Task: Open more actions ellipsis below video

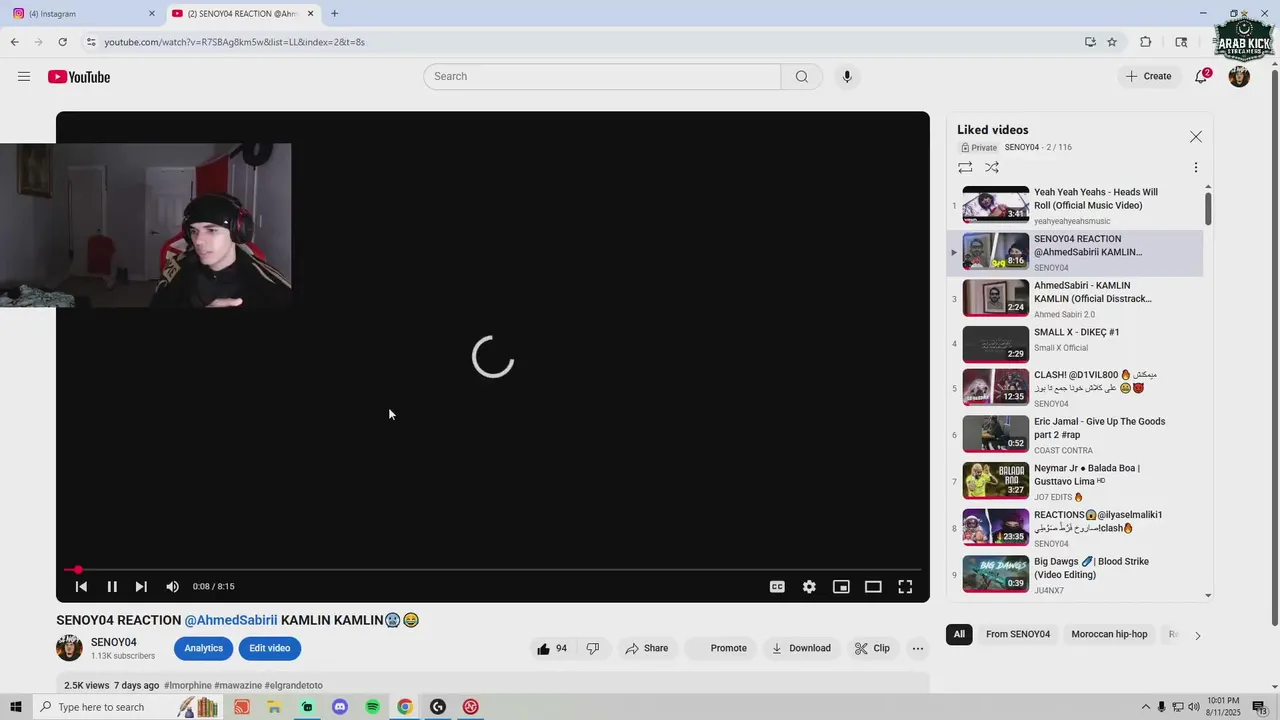Action: (x=918, y=648)
